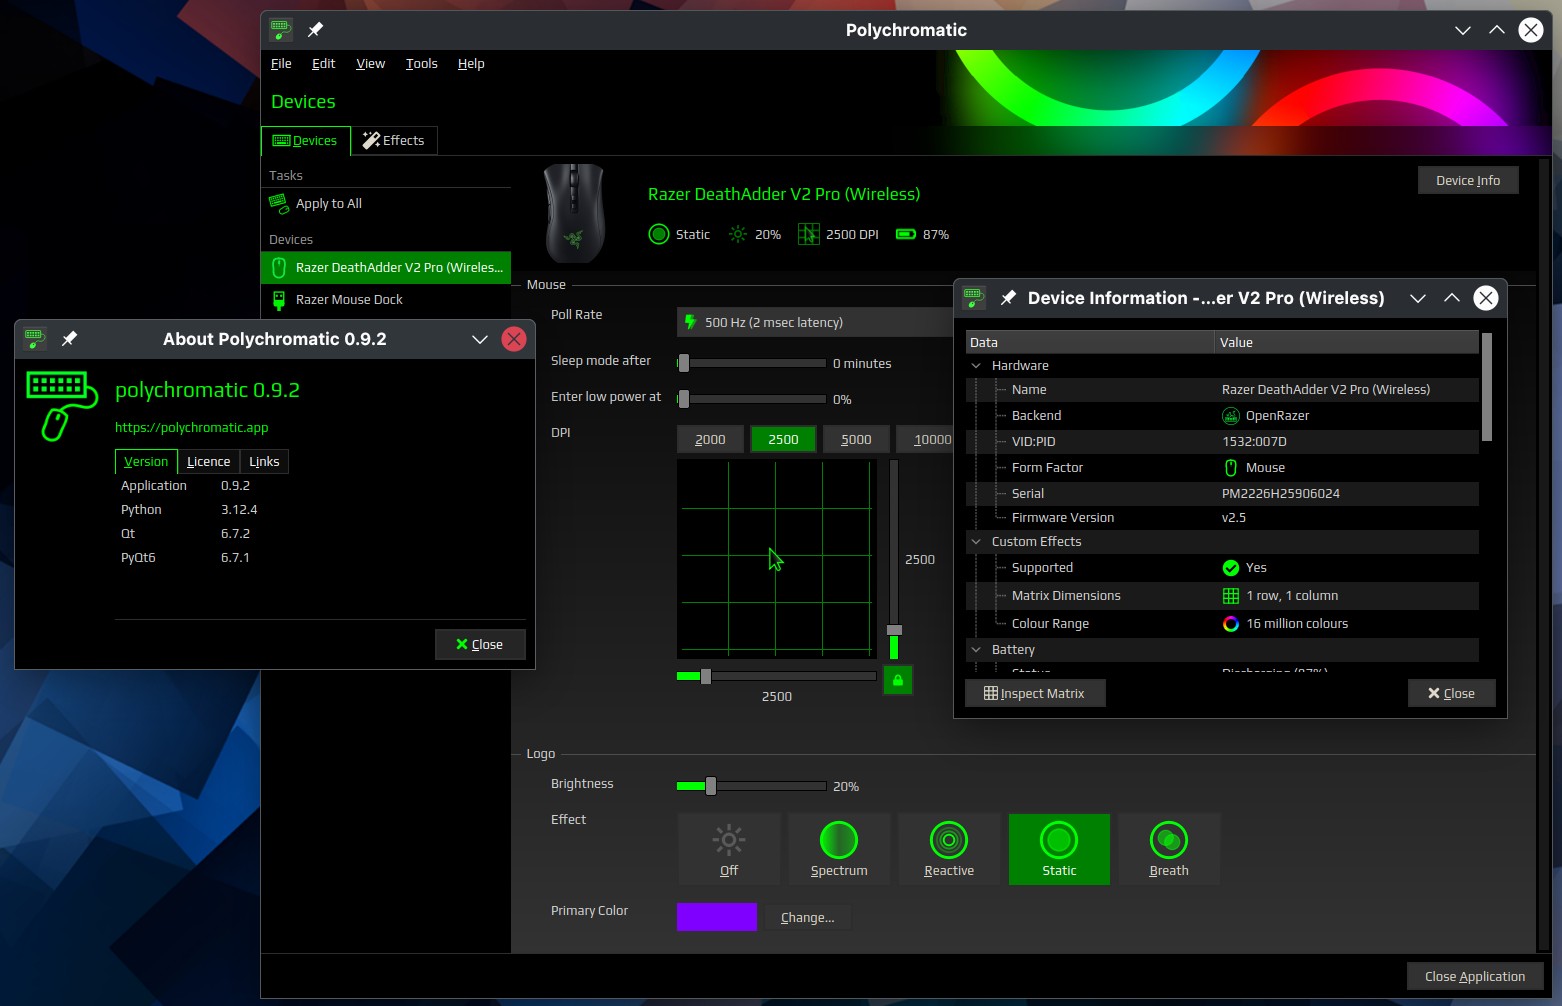Click the mouse icon of DeathAdder in device list
The width and height of the screenshot is (1562, 1006).
pyautogui.click(x=279, y=267)
